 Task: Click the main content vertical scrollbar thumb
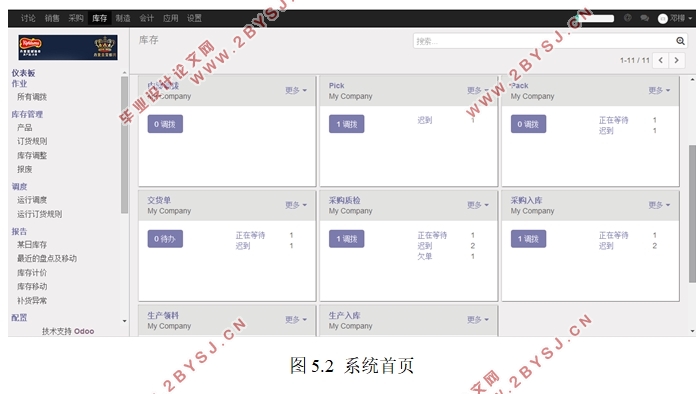(x=692, y=214)
